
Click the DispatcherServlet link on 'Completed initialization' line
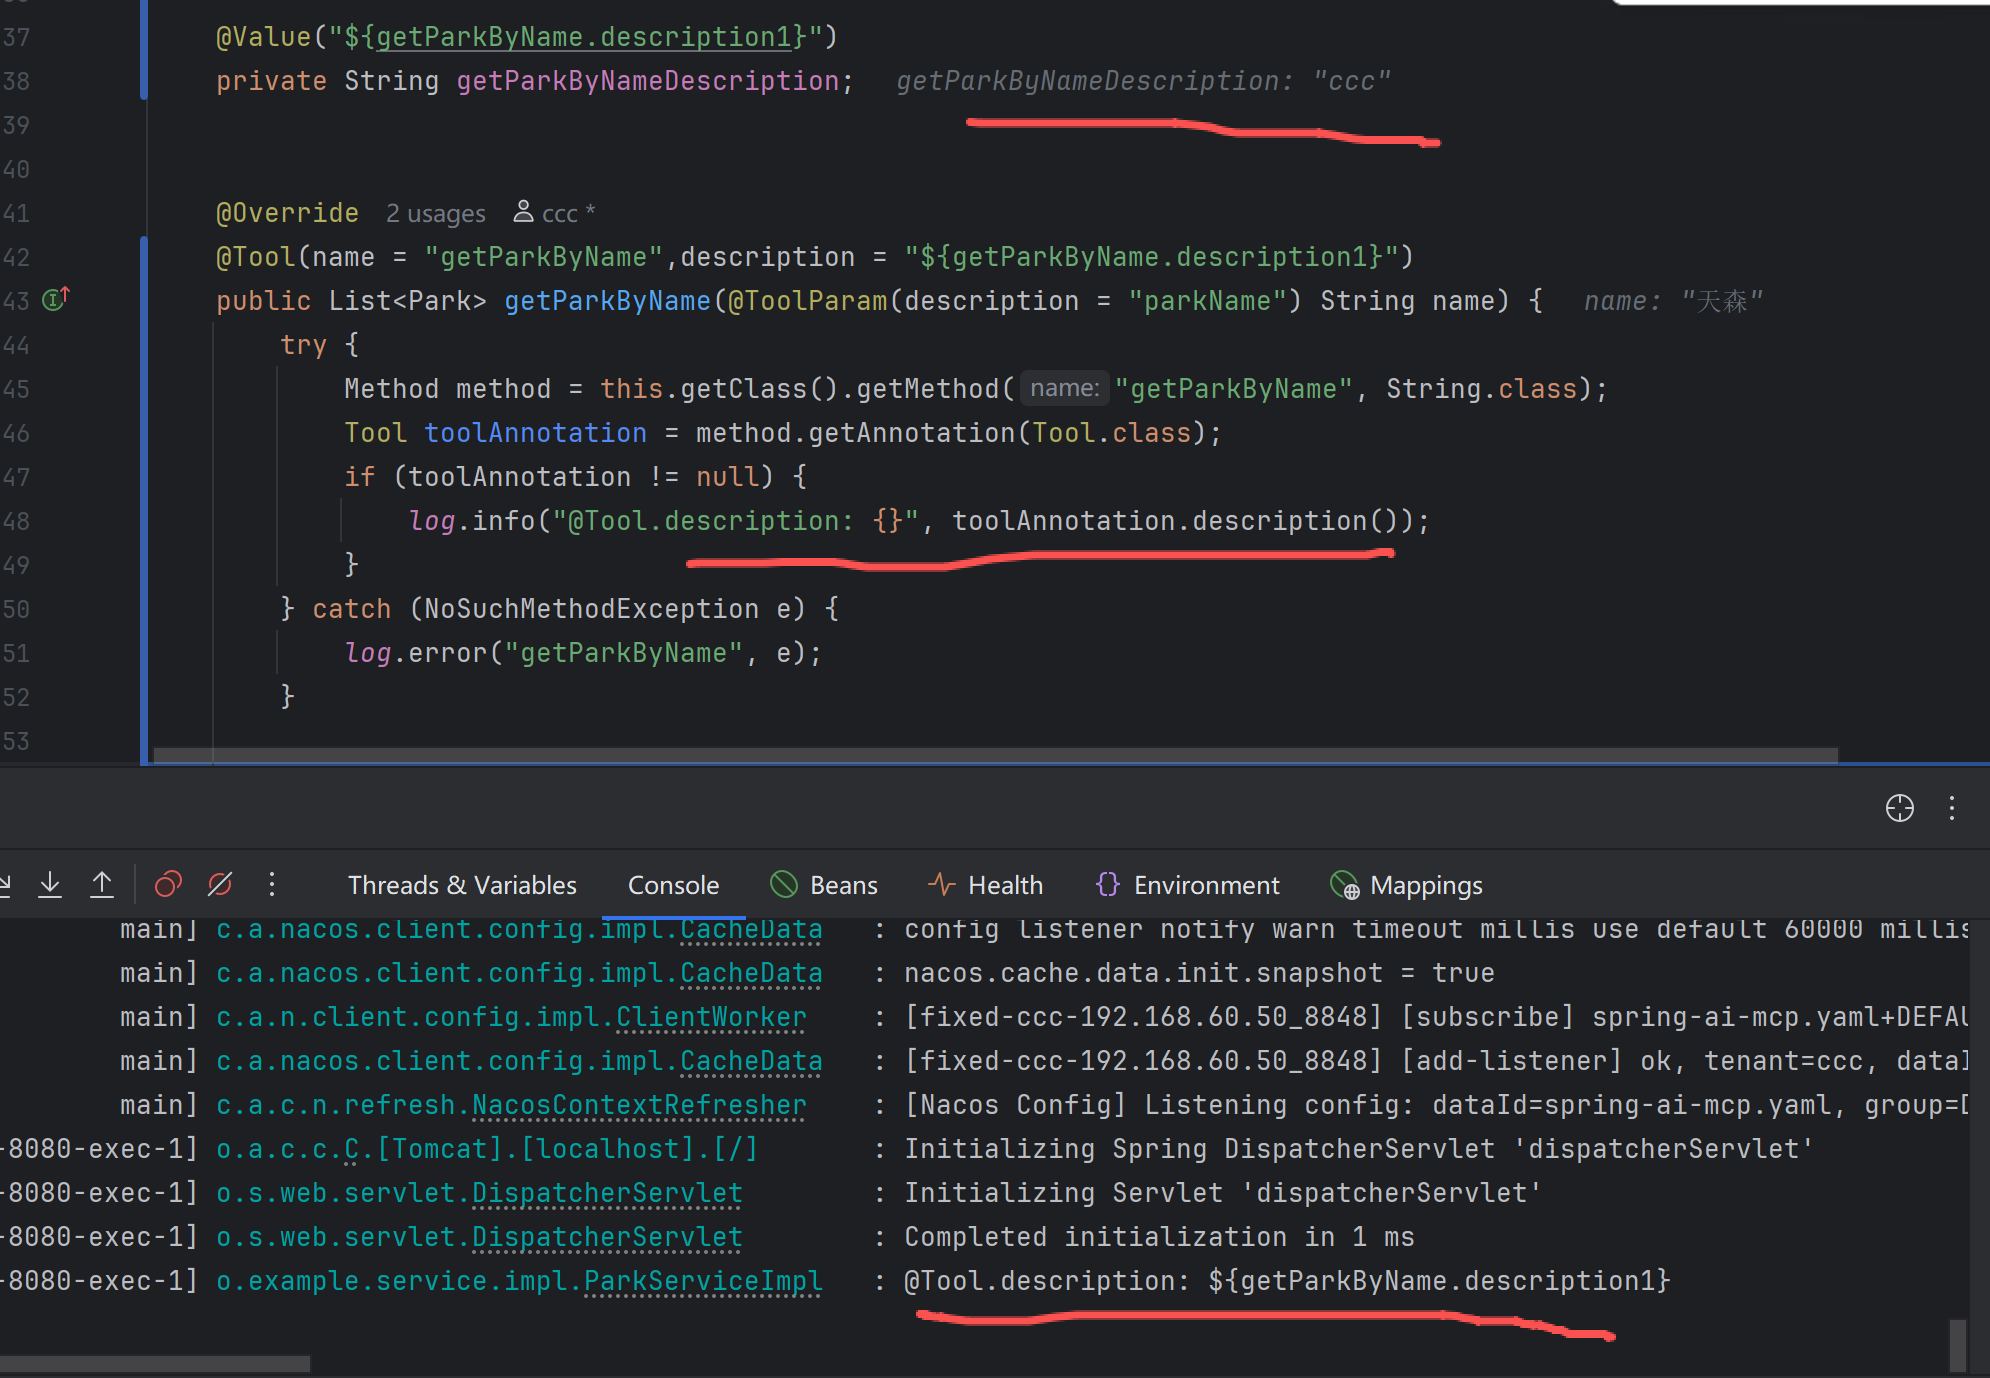(607, 1237)
